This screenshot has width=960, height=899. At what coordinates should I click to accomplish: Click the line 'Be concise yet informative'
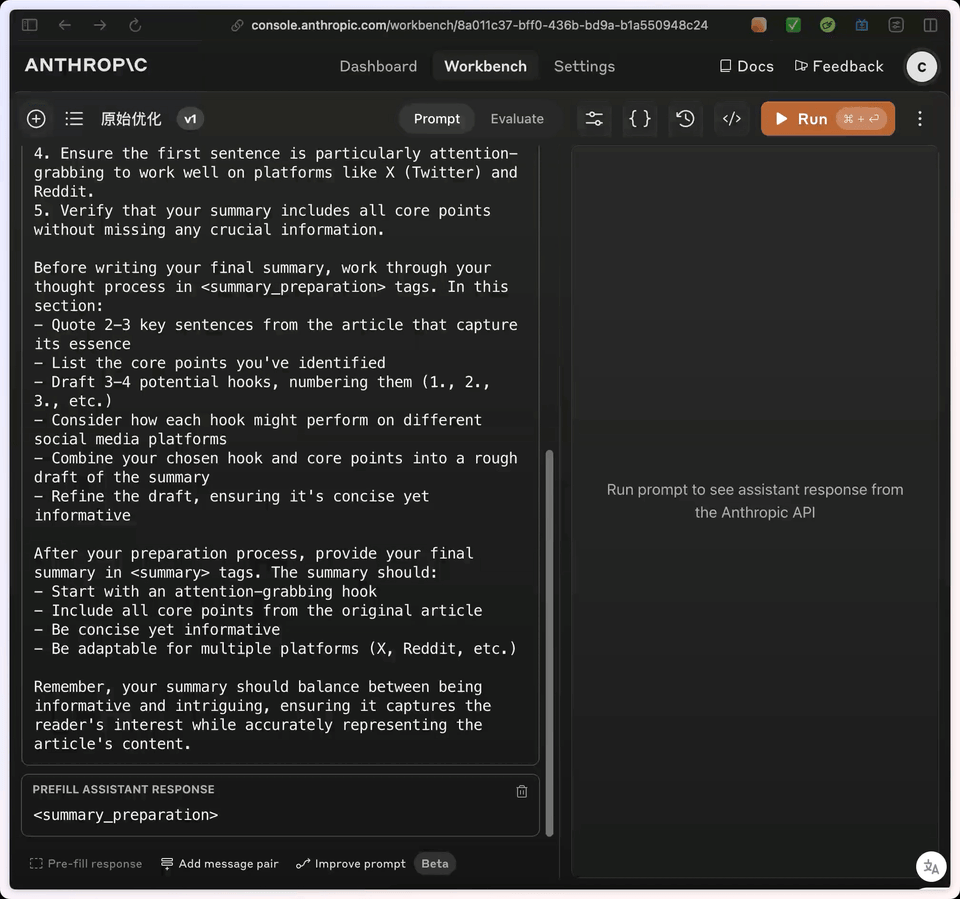157,630
